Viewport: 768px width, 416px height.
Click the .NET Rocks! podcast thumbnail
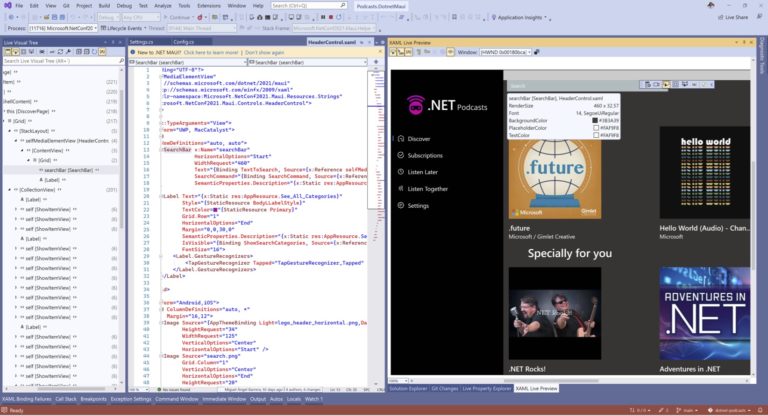[x=554, y=314]
